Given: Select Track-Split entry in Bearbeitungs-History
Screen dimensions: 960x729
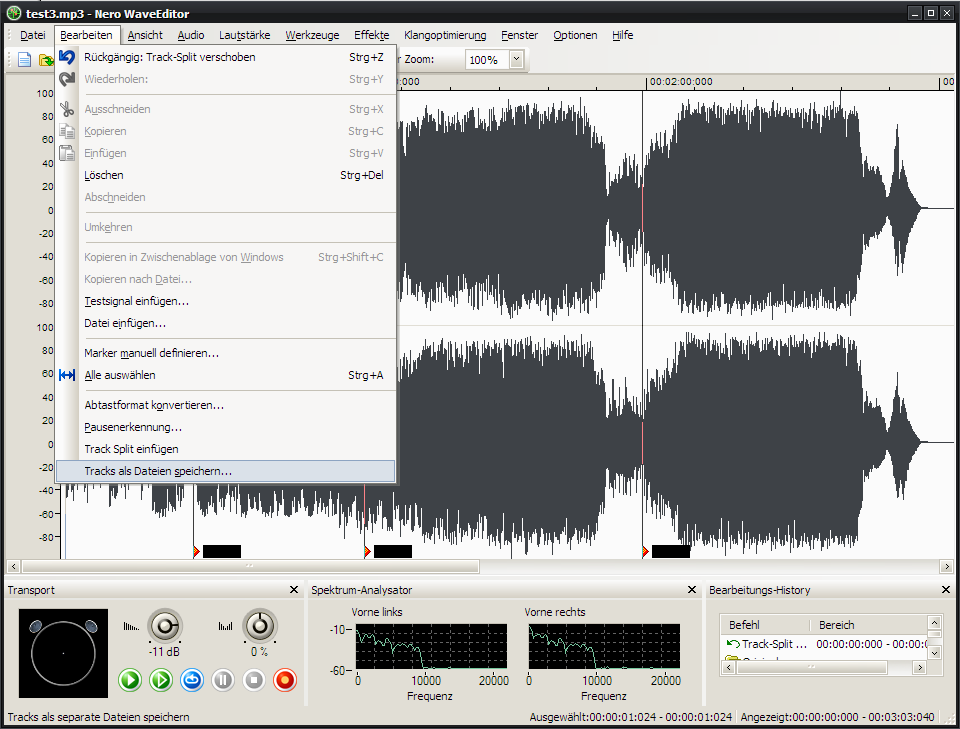Looking at the screenshot, I should (774, 645).
